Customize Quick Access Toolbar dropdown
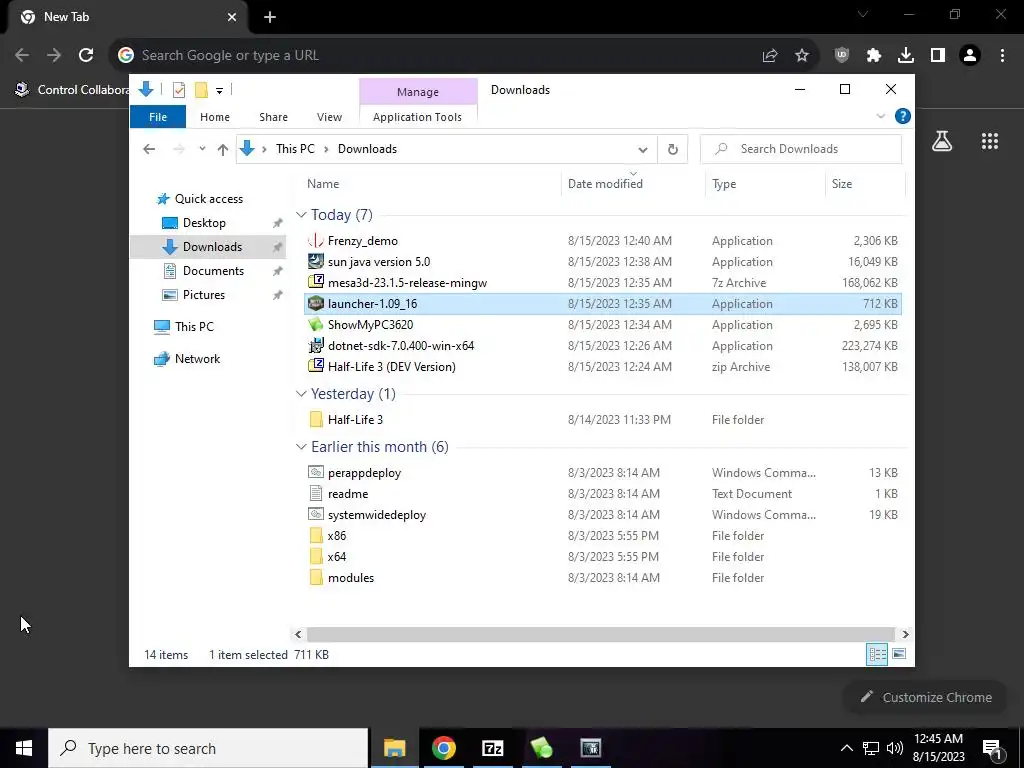Screen dimensions: 1024x768 click(219, 91)
